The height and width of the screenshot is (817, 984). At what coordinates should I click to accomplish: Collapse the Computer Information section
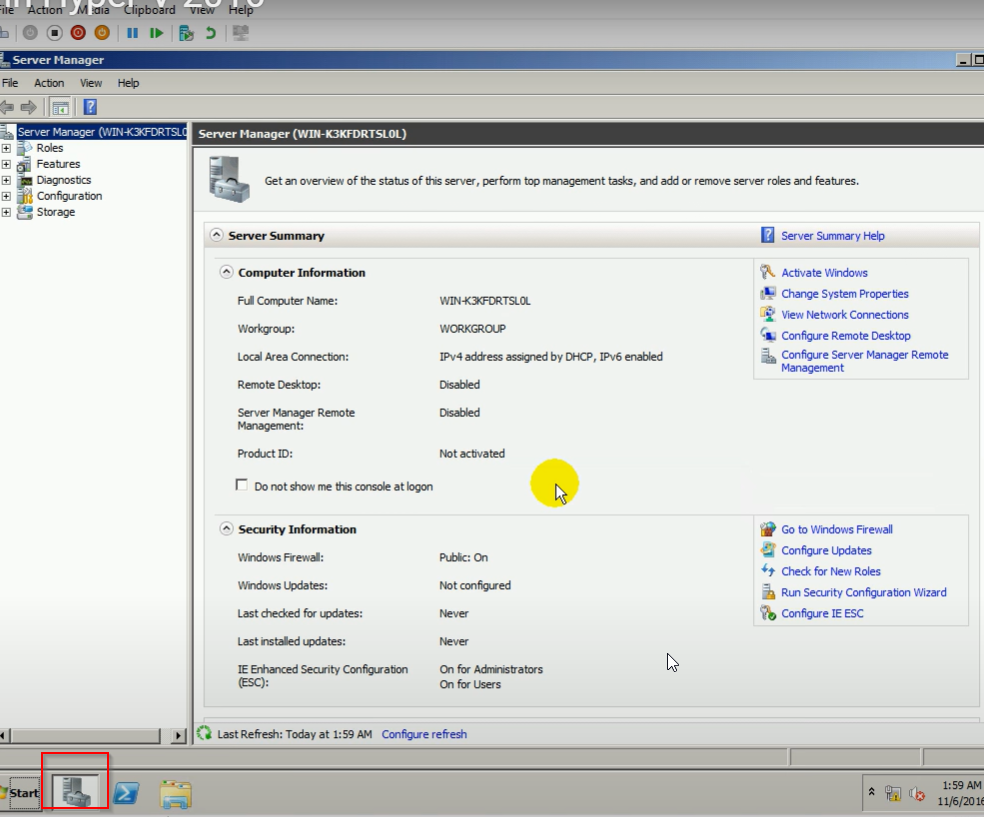click(226, 272)
